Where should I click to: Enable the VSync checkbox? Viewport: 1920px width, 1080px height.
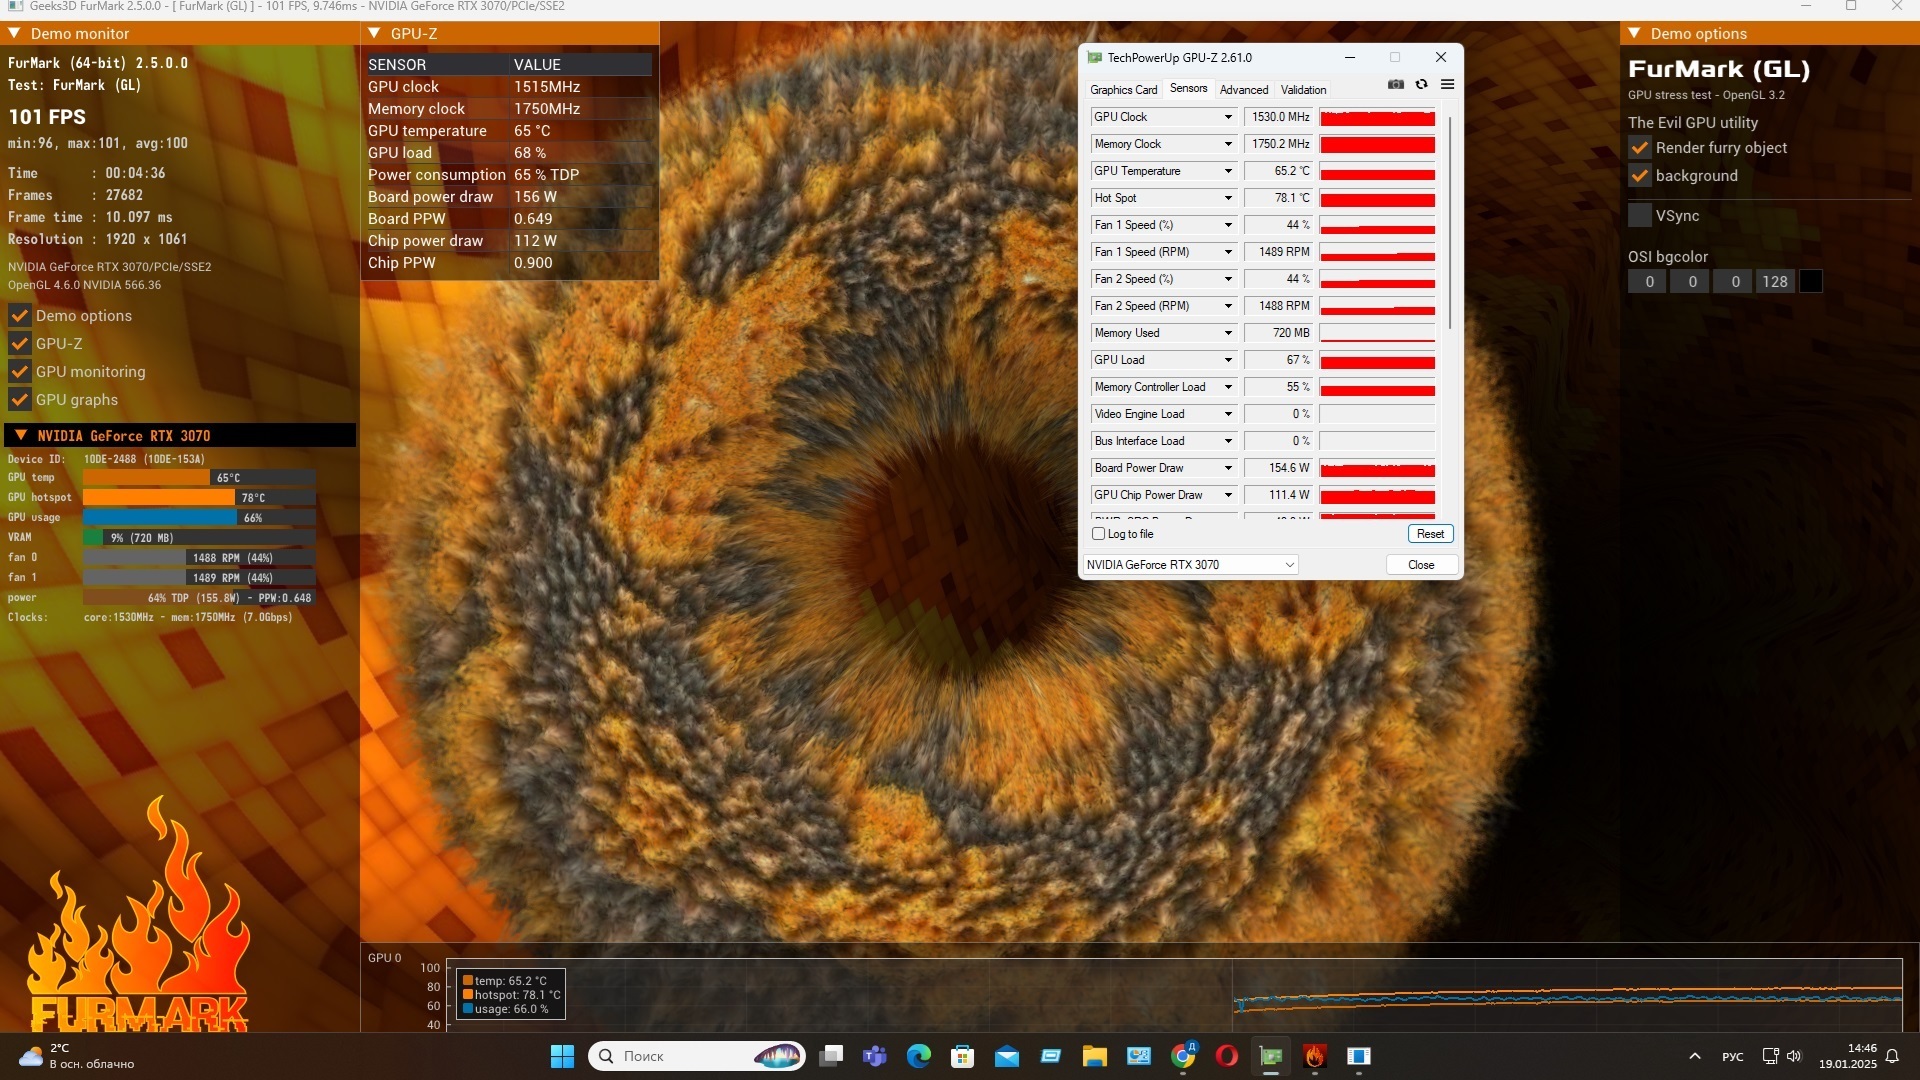[x=1640, y=215]
